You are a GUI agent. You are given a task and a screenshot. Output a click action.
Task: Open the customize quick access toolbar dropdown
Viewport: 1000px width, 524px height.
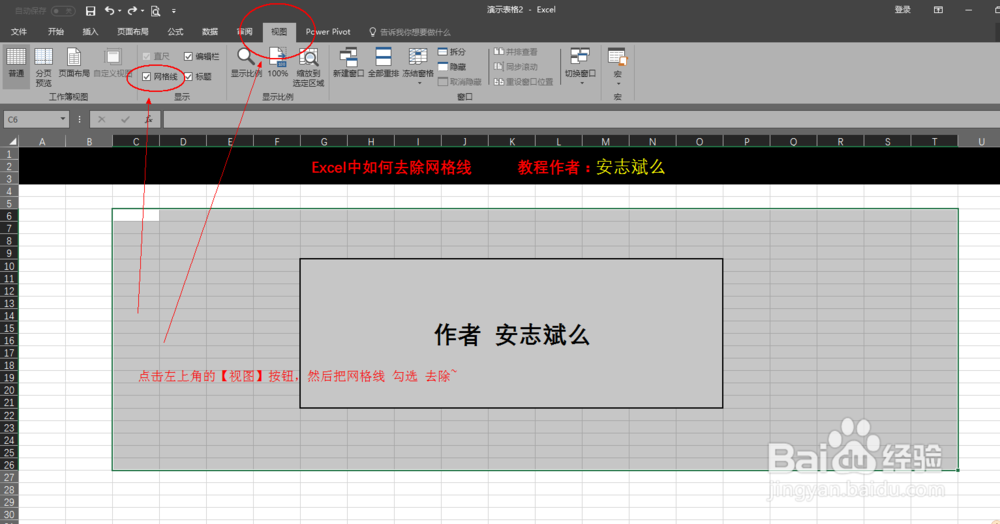point(173,11)
